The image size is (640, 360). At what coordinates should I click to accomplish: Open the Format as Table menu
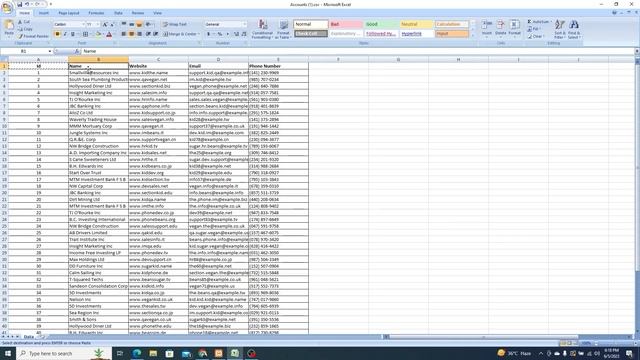point(283,29)
